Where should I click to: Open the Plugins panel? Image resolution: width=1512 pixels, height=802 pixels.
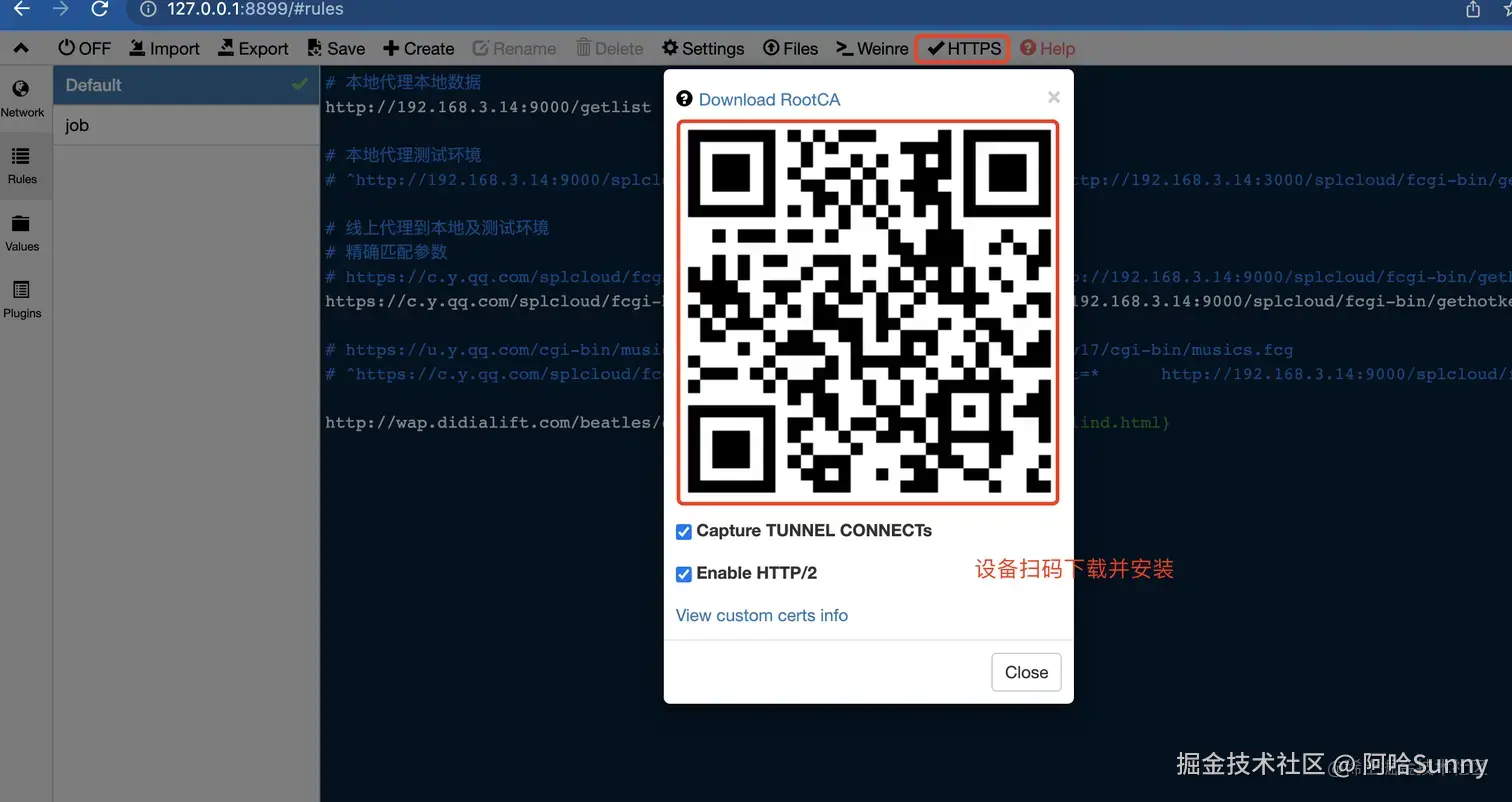click(22, 300)
